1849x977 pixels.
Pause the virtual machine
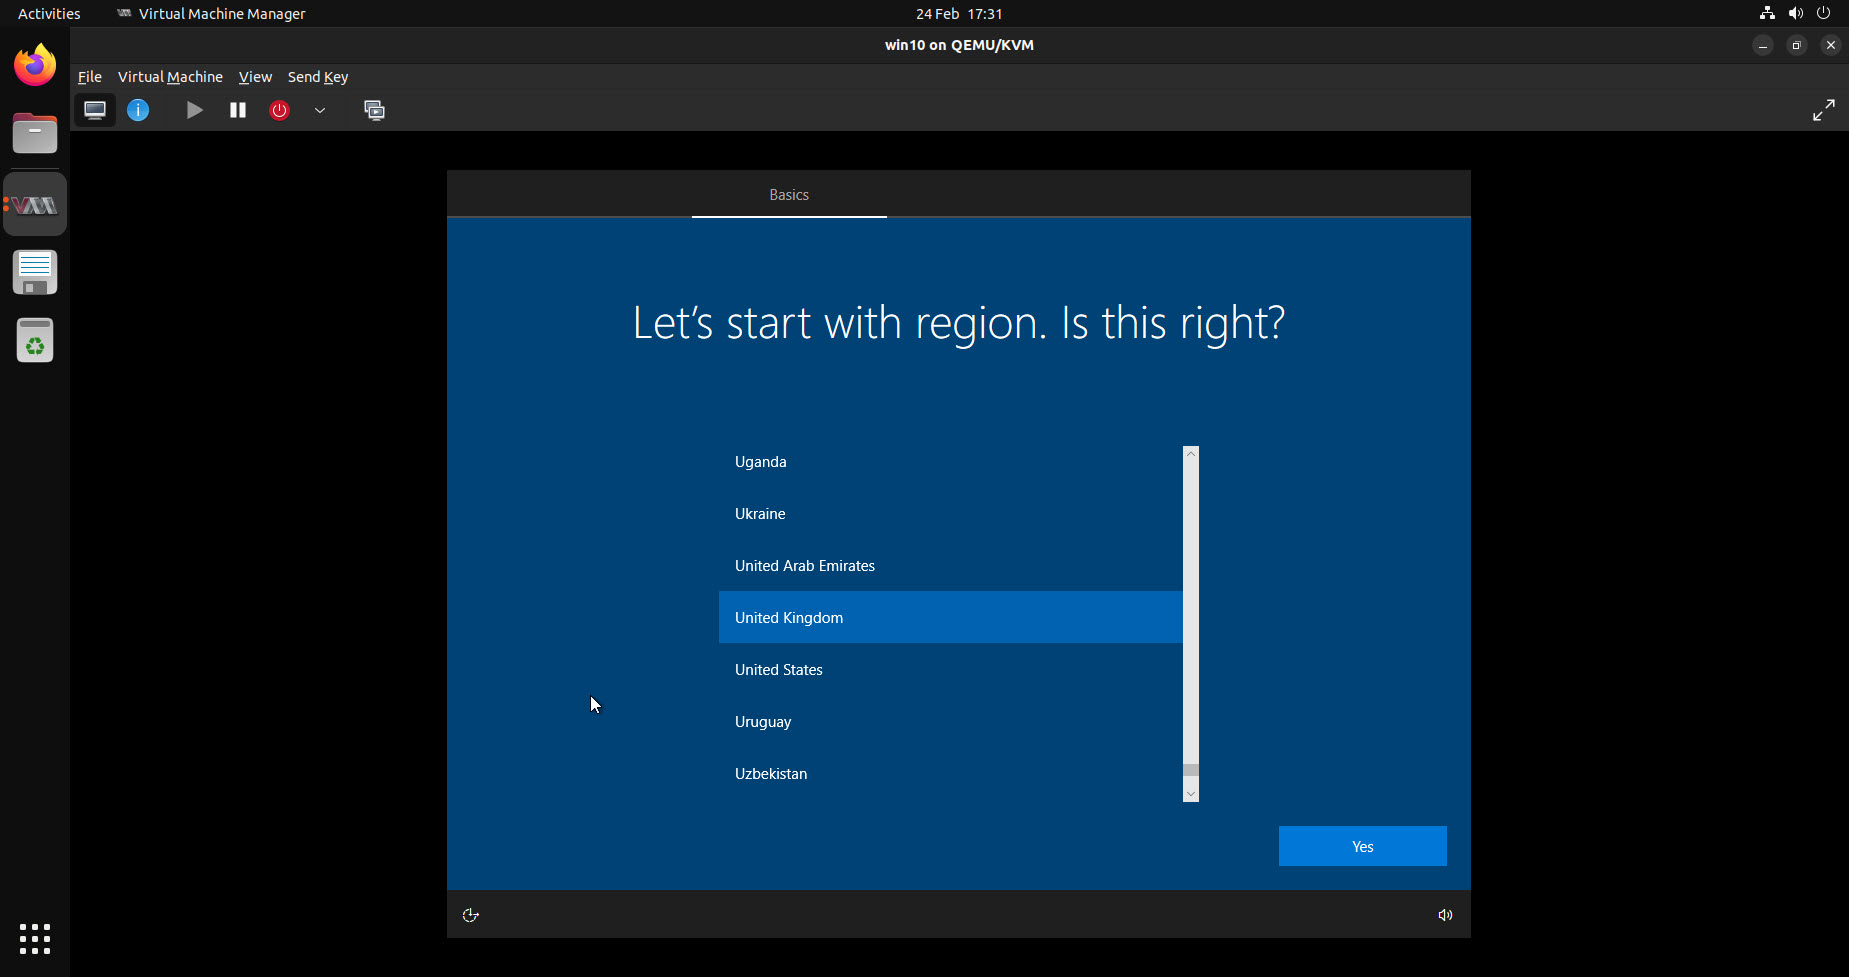click(237, 110)
